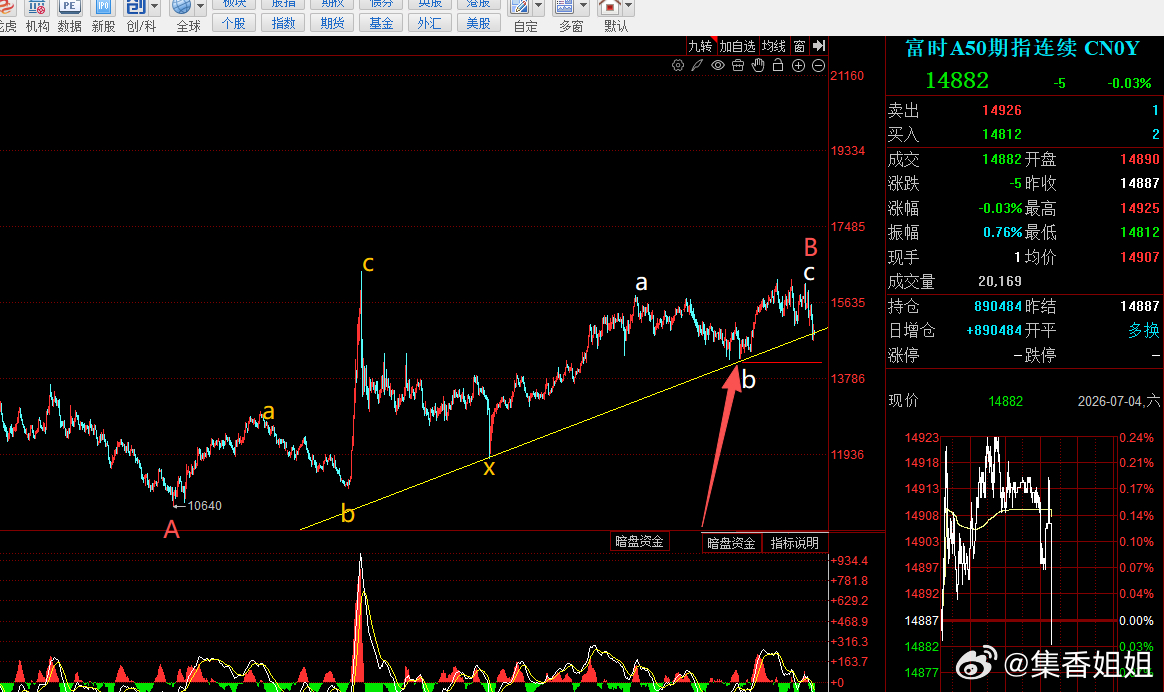This screenshot has height=692, width=1164.
Task: Zoom out with the minus circle icon
Action: click(x=818, y=65)
